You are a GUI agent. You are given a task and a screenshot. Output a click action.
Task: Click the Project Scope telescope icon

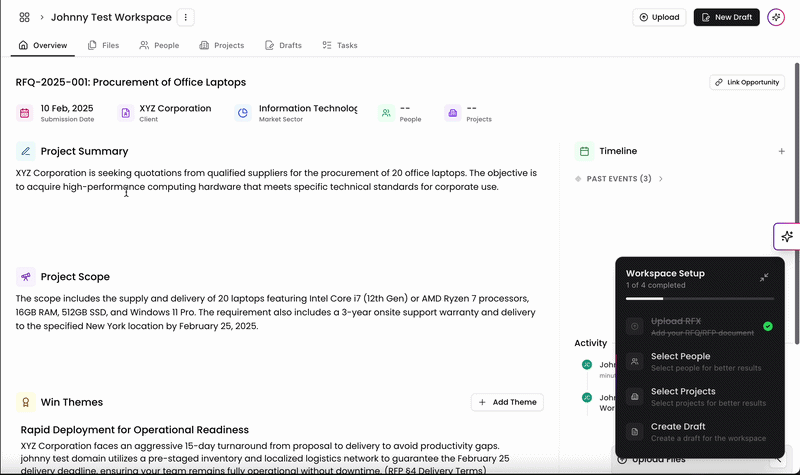coord(26,277)
